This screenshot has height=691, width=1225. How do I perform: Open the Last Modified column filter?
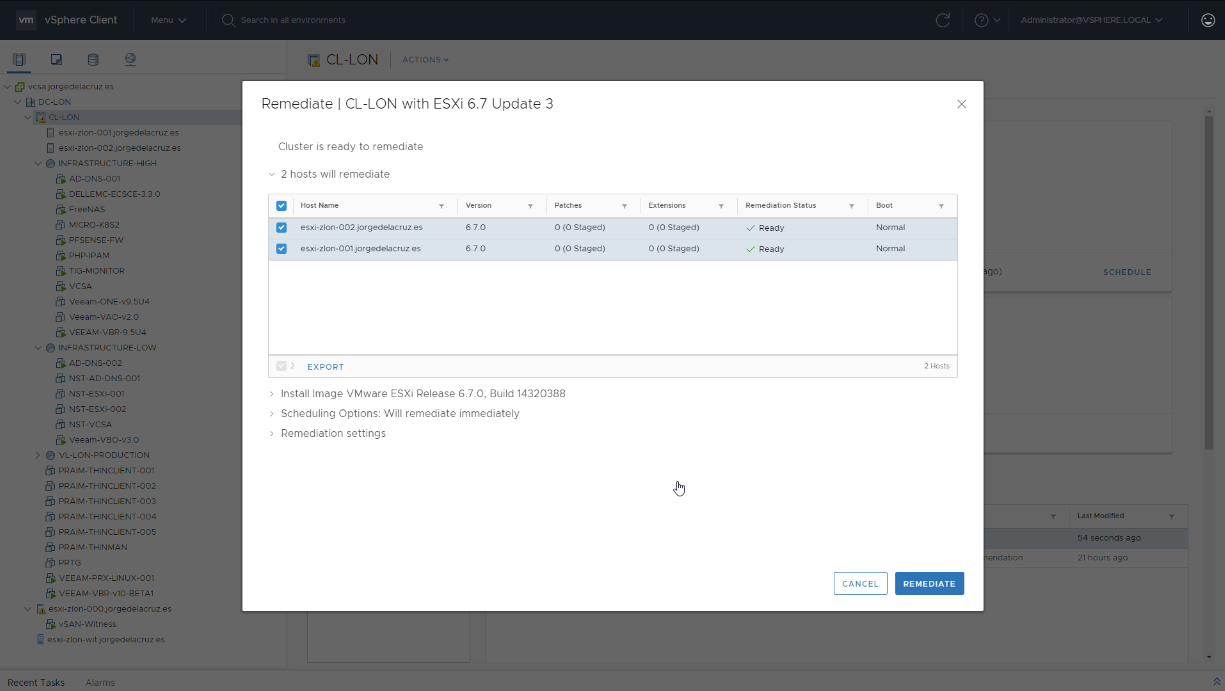pyautogui.click(x=1172, y=516)
